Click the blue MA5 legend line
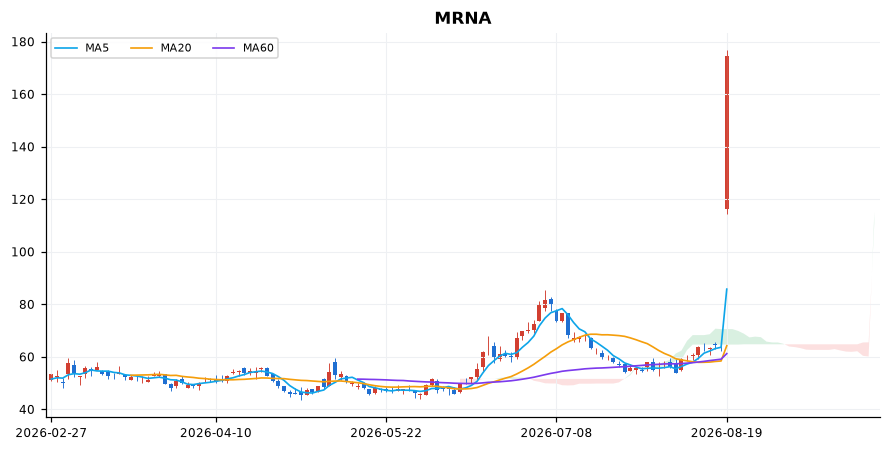The height and width of the screenshot is (451, 891). (x=65, y=48)
